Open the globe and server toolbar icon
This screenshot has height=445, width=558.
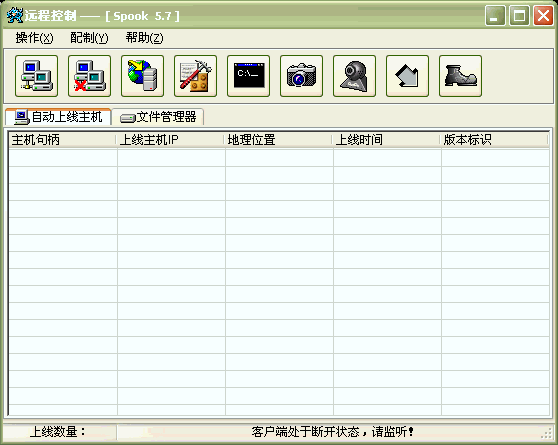coord(142,76)
